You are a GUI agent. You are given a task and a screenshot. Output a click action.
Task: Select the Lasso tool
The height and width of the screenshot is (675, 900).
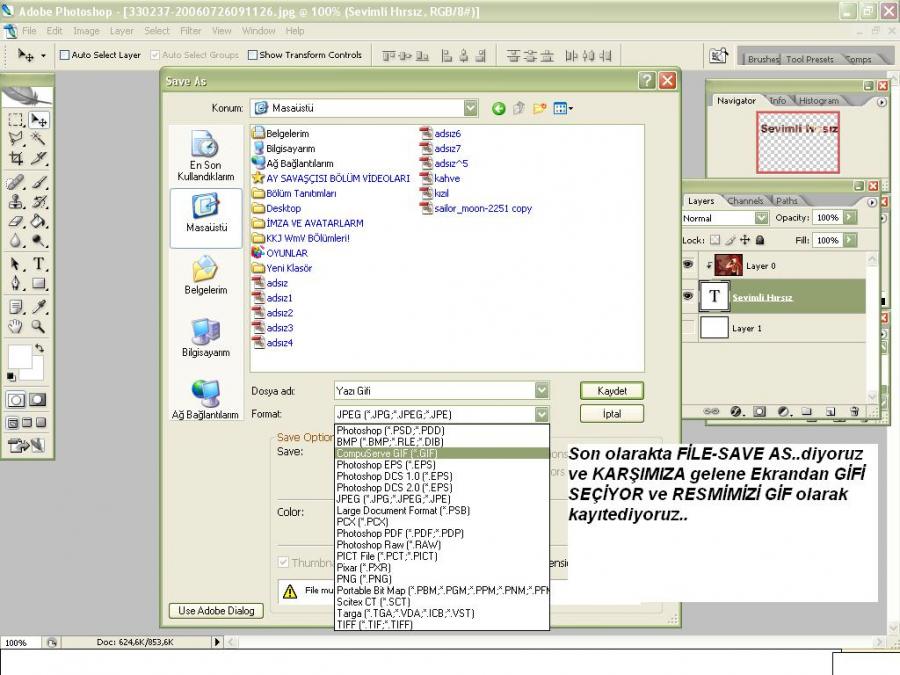pyautogui.click(x=16, y=138)
